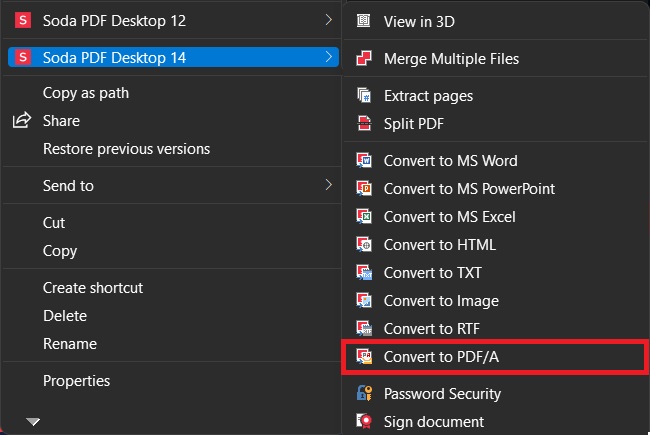
Task: Click the Convert to RTF icon
Action: pos(364,328)
